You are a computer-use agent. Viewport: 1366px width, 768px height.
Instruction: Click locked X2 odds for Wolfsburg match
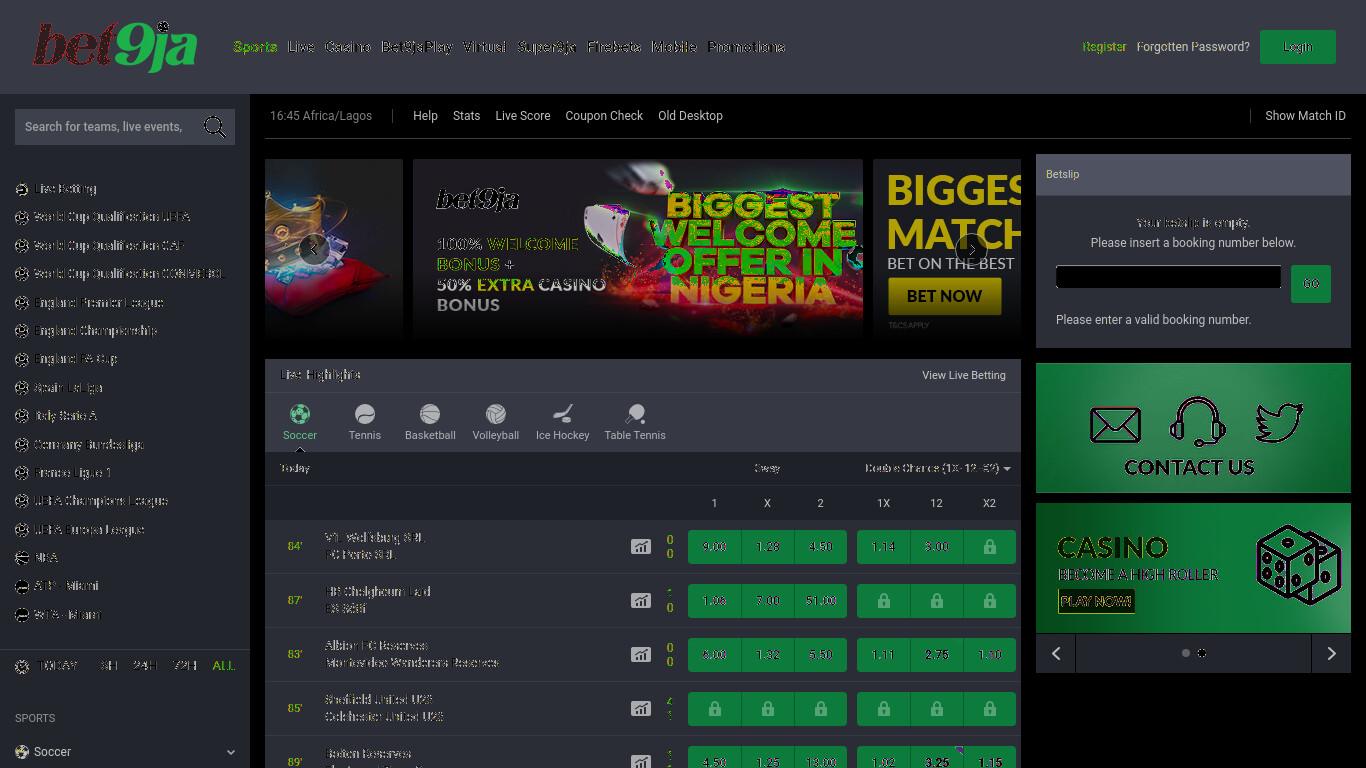coord(989,547)
